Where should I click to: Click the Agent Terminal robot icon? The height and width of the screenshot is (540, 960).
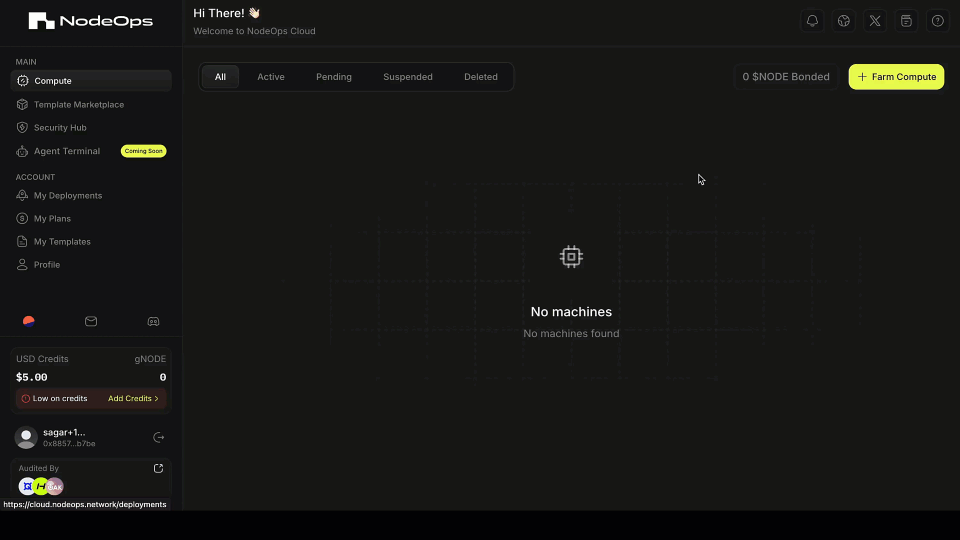click(x=22, y=151)
